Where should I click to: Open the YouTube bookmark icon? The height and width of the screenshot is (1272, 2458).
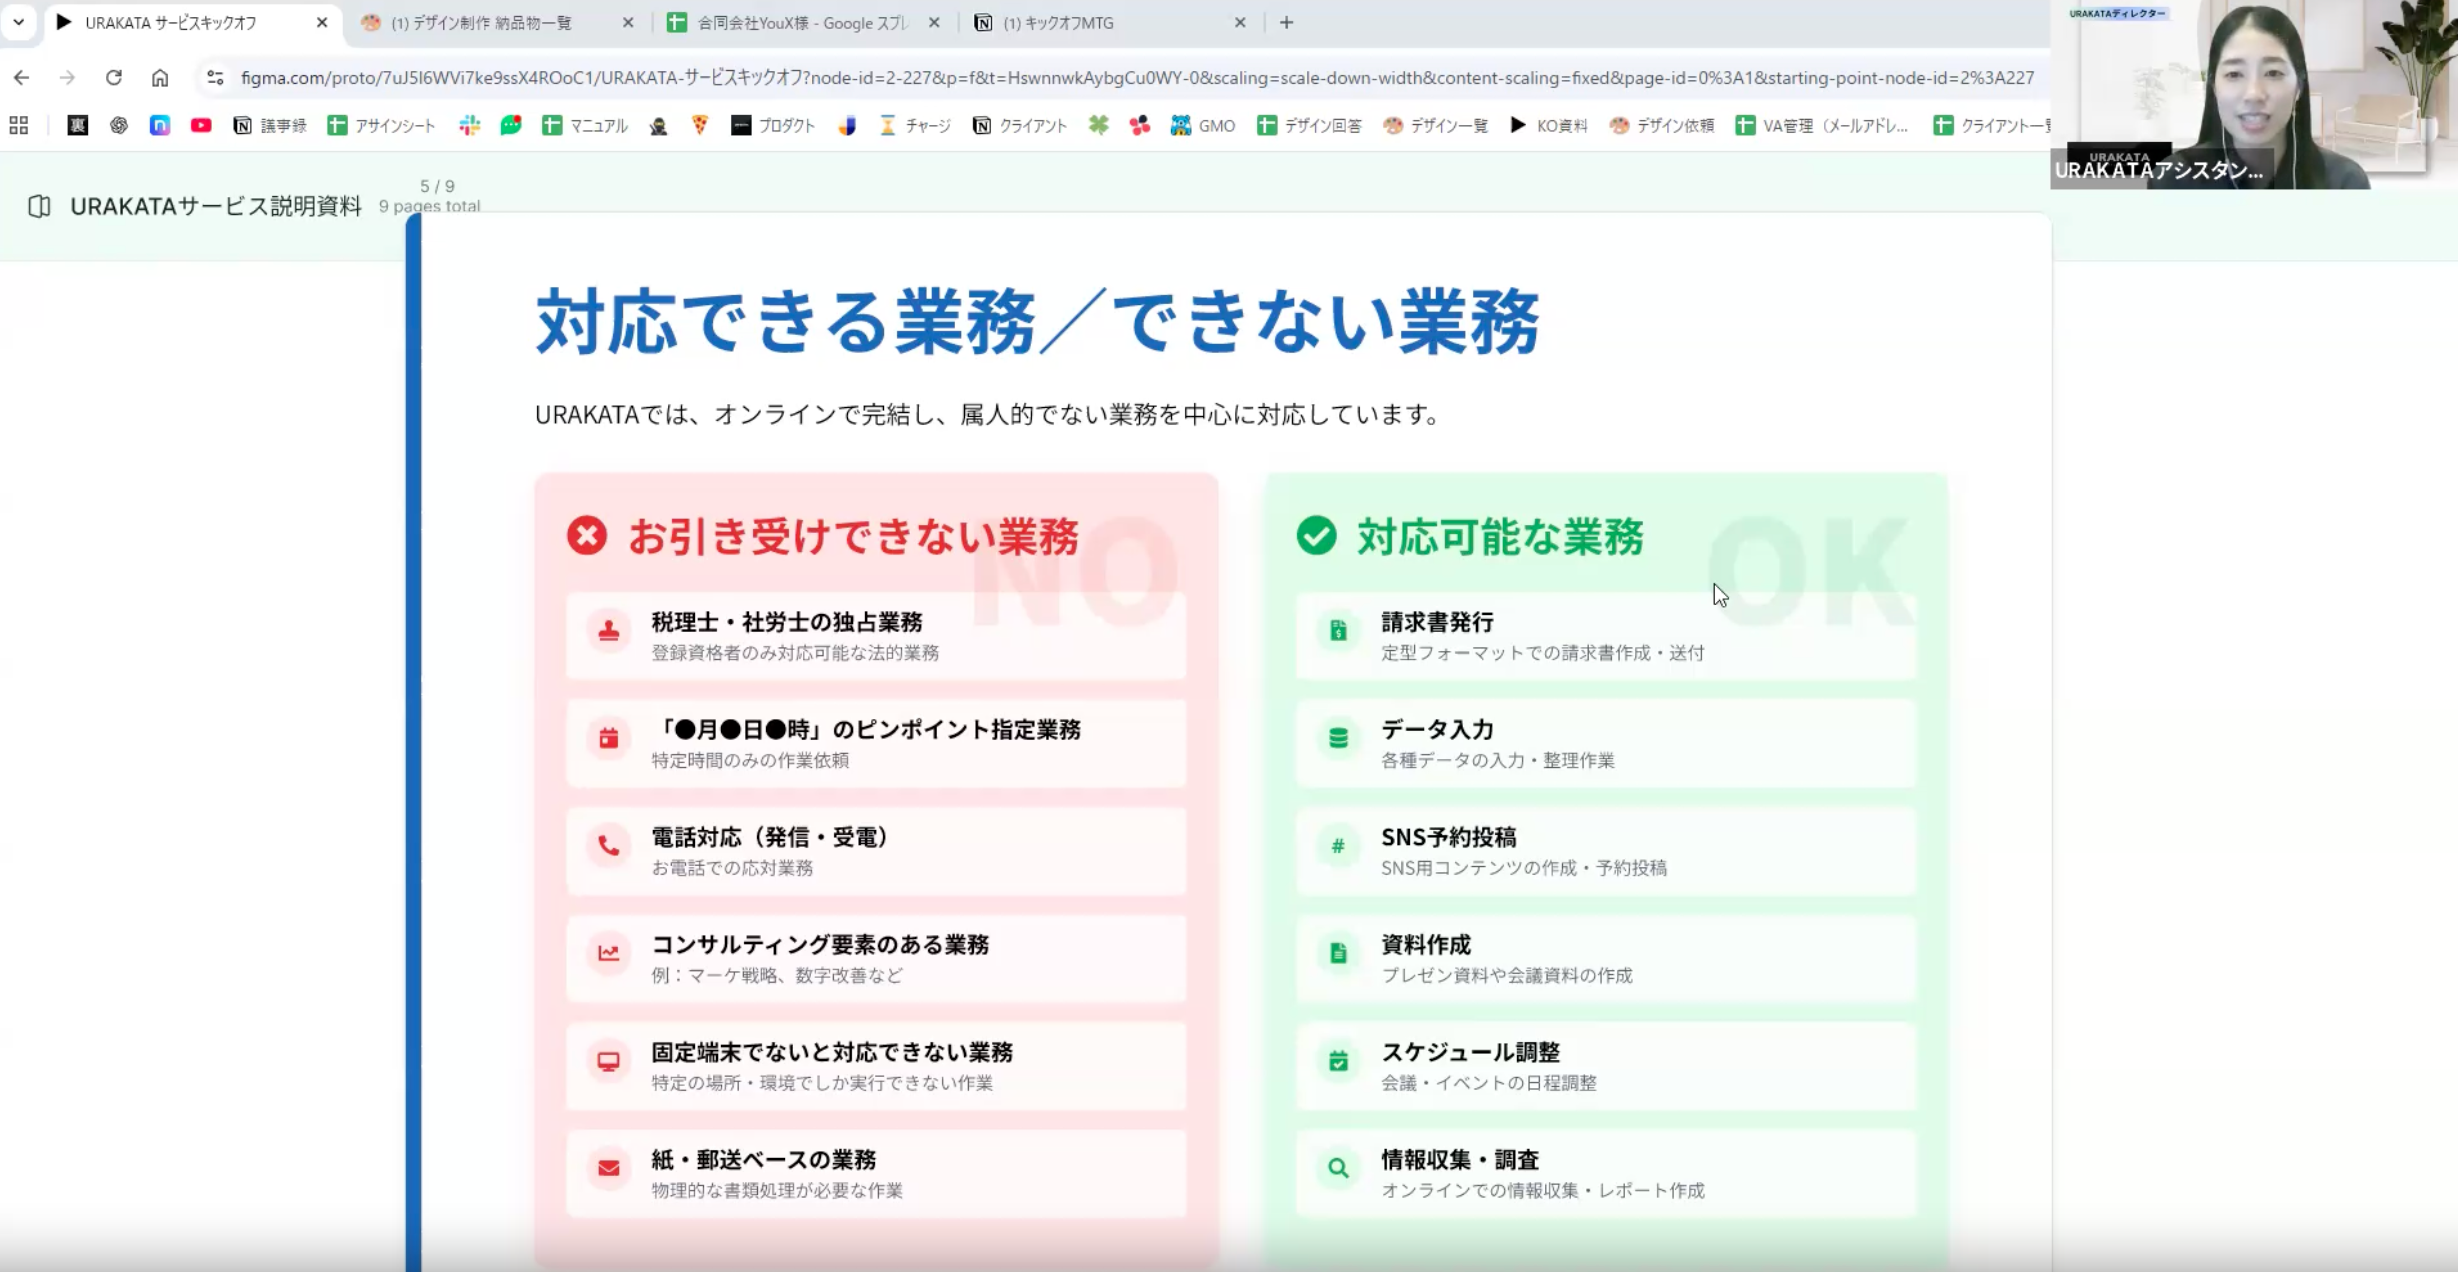pos(201,125)
